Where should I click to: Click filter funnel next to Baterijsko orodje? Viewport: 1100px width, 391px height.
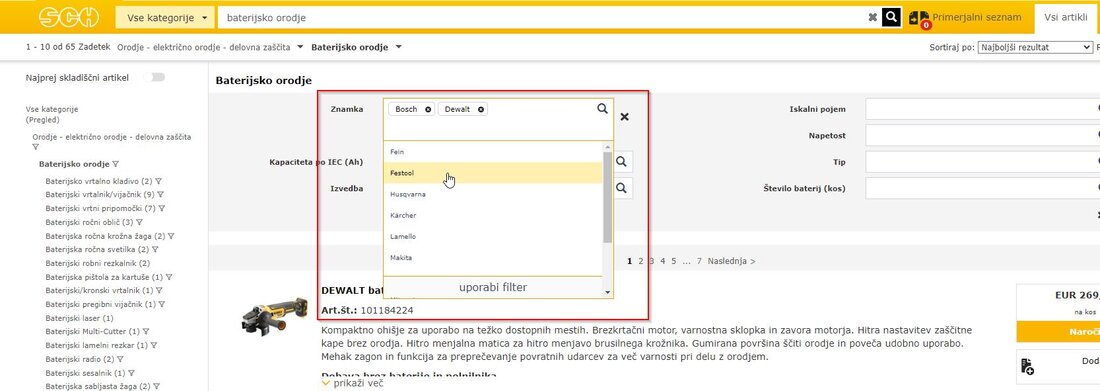pos(116,164)
